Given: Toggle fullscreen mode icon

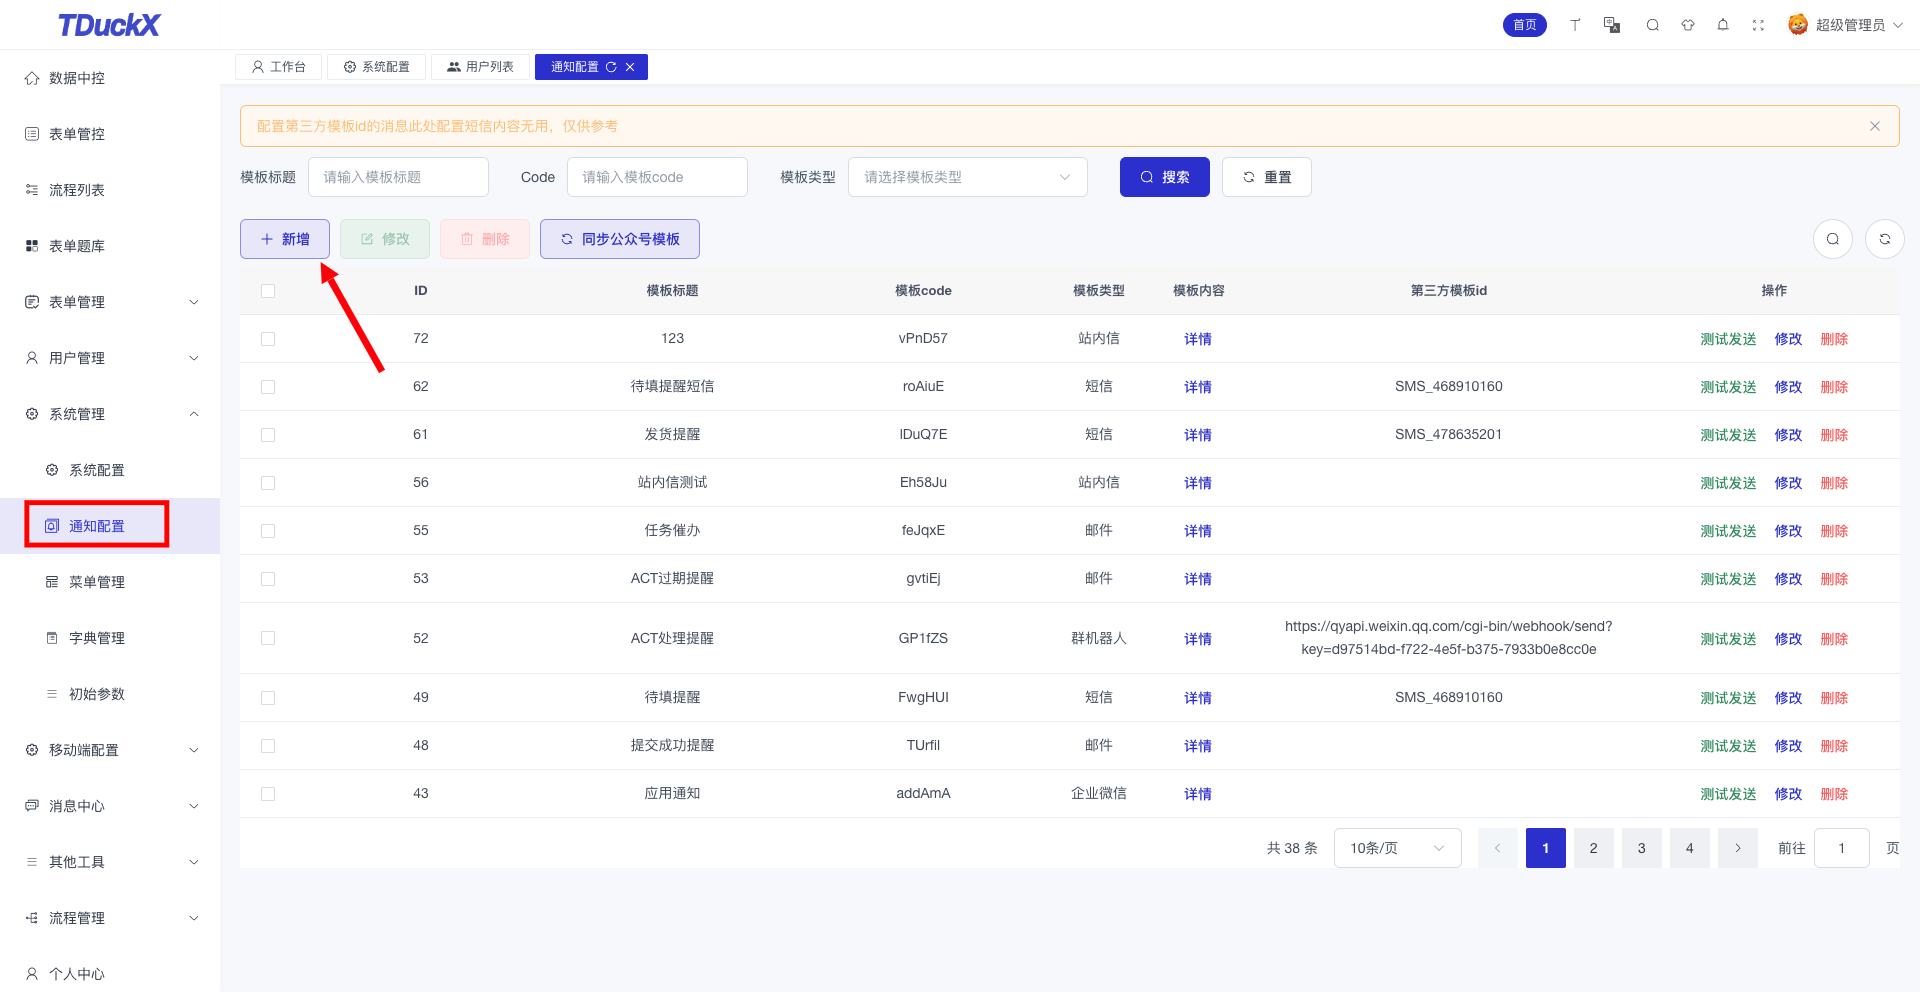Looking at the screenshot, I should [x=1758, y=25].
